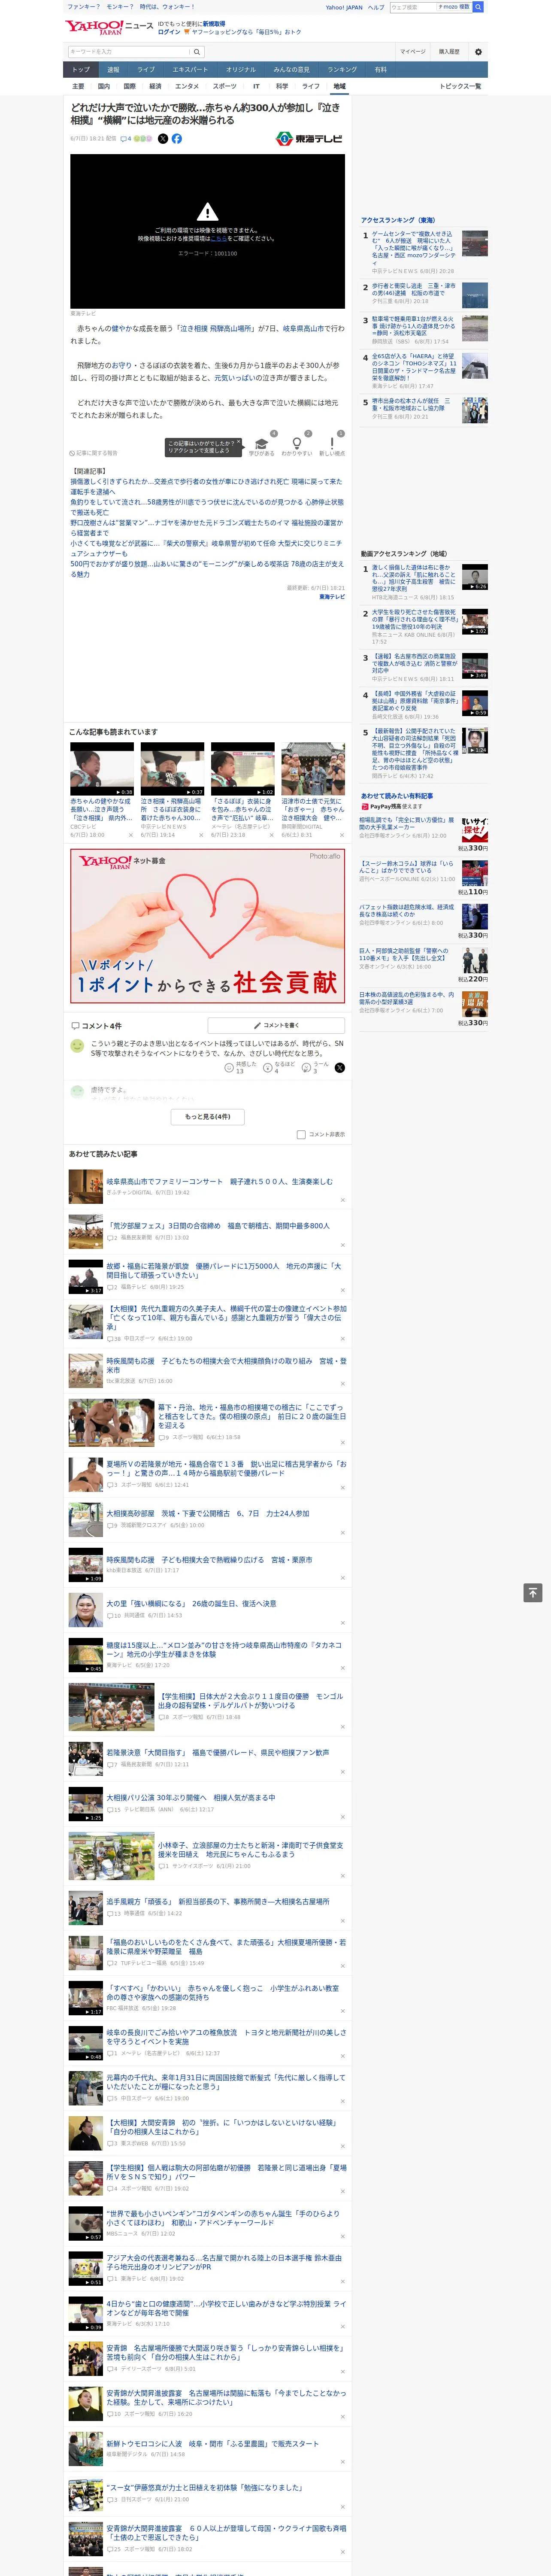The image size is (551, 2576).
Task: Select the エキスパート navigation menu item
Action: pos(190,70)
